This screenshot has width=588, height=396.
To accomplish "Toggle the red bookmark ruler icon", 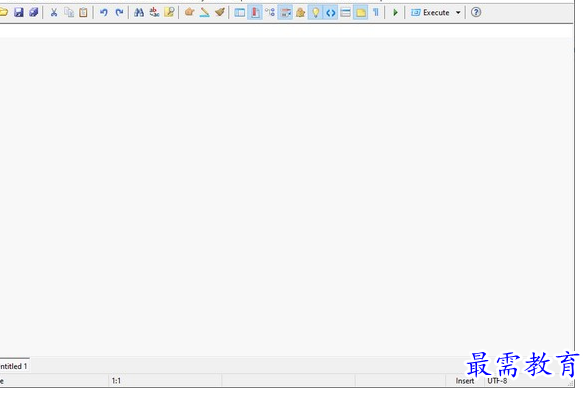I will coord(255,12).
